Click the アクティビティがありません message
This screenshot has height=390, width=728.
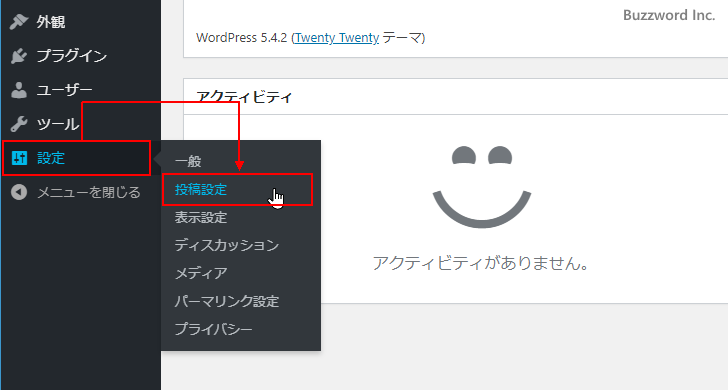481,263
